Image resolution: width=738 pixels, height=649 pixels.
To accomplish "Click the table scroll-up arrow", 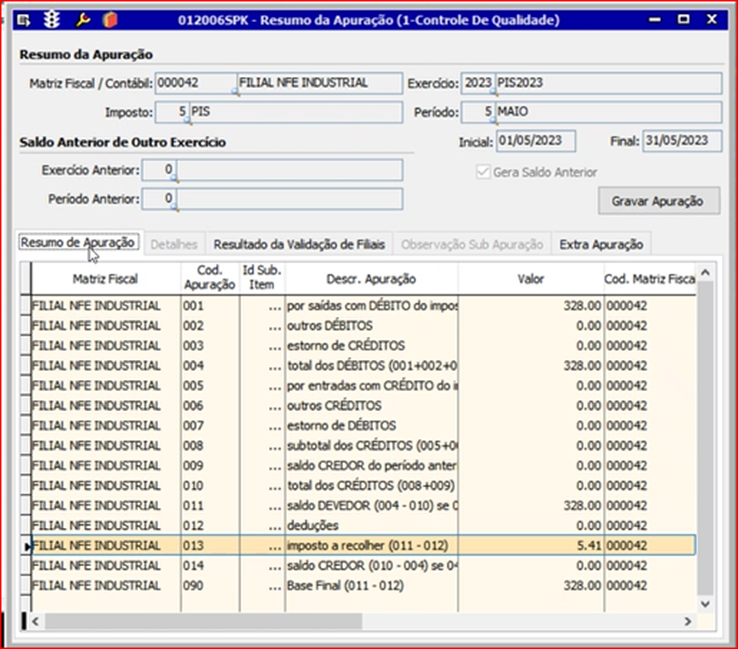I will point(705,272).
